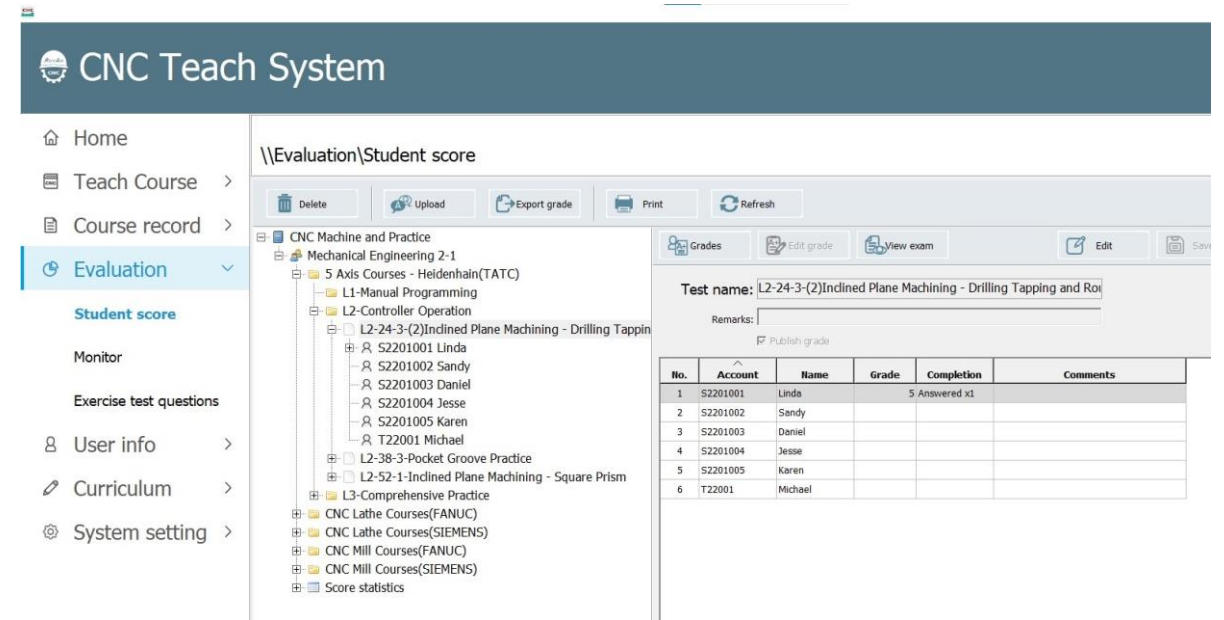1224x620 pixels.
Task: Click the Edit grade button
Action: pos(804,245)
